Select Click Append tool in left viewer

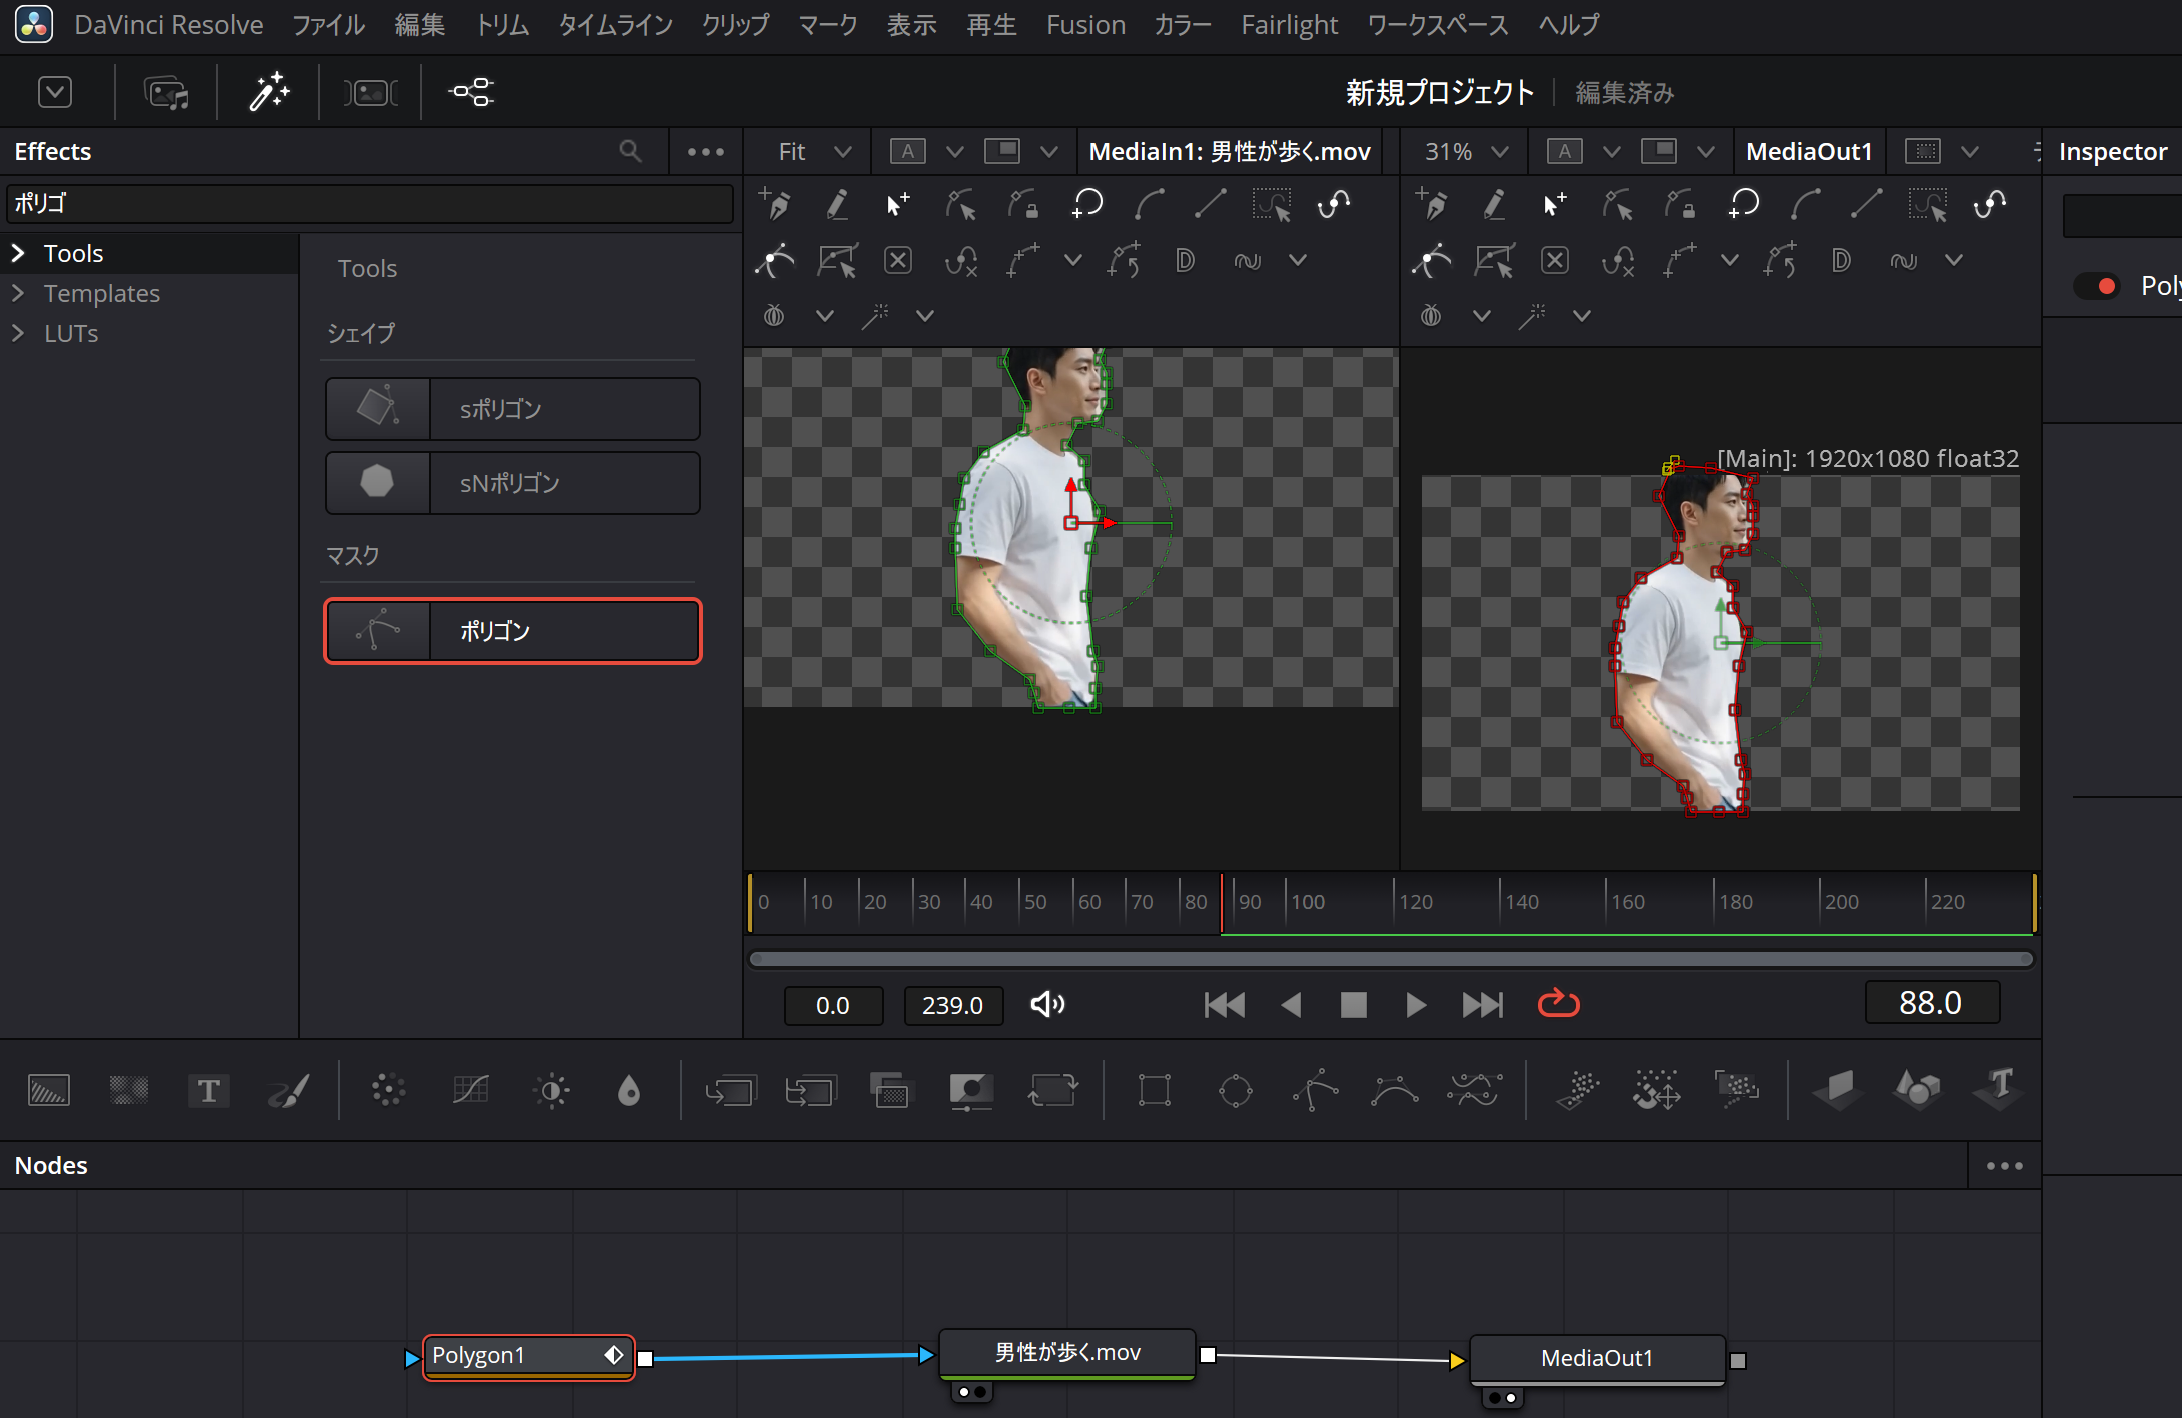(775, 204)
